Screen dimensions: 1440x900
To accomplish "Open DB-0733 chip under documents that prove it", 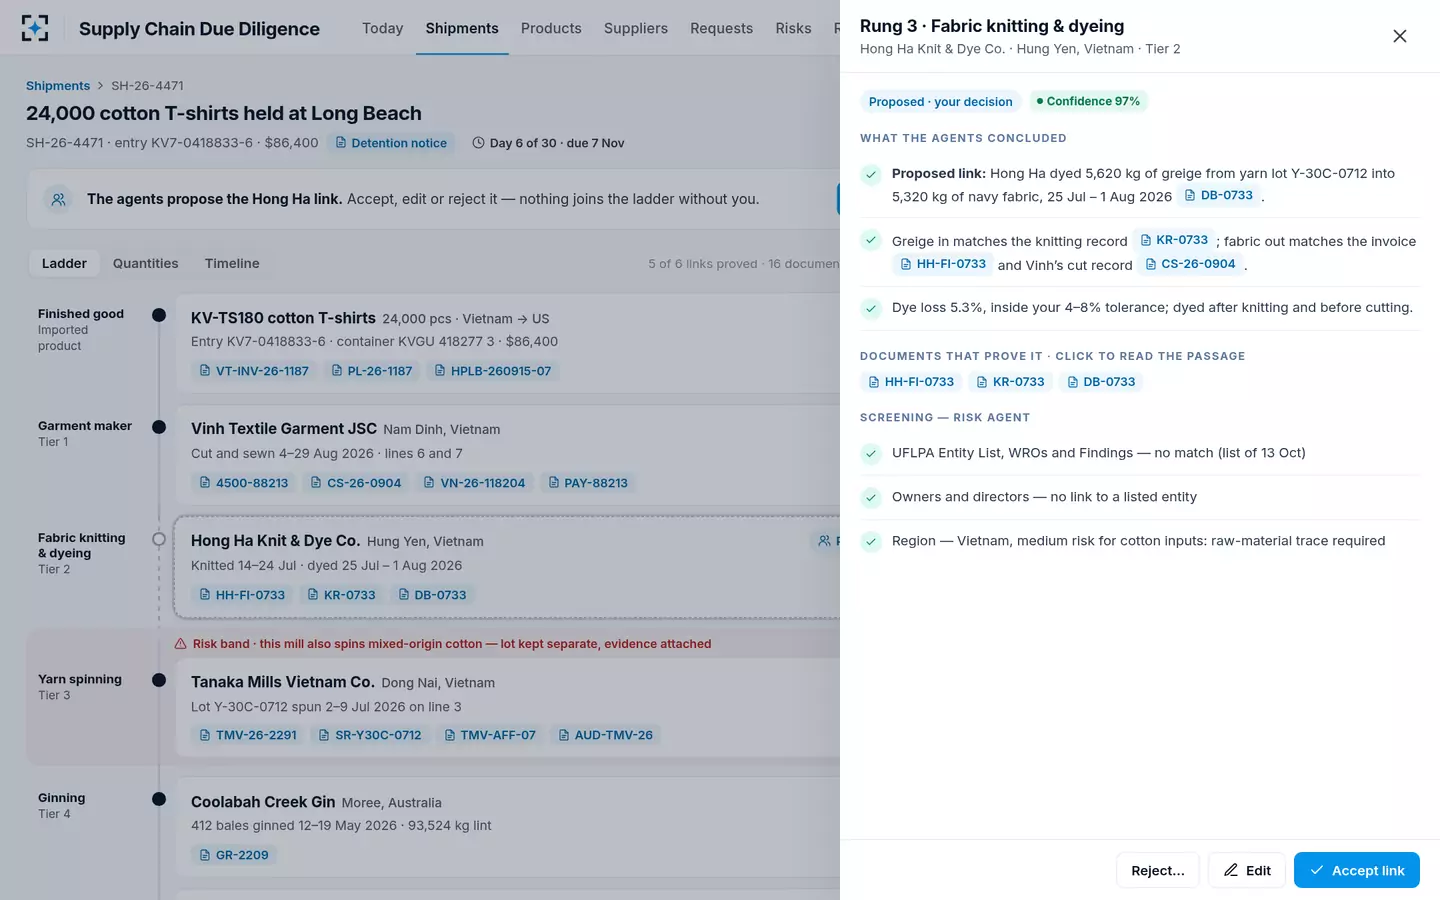I will pos(1100,382).
